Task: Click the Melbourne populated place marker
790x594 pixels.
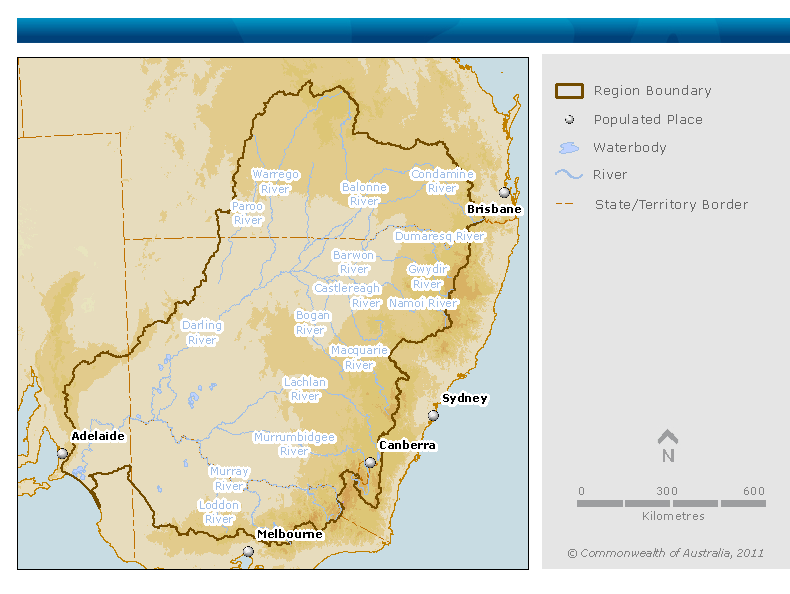Action: click(x=248, y=552)
